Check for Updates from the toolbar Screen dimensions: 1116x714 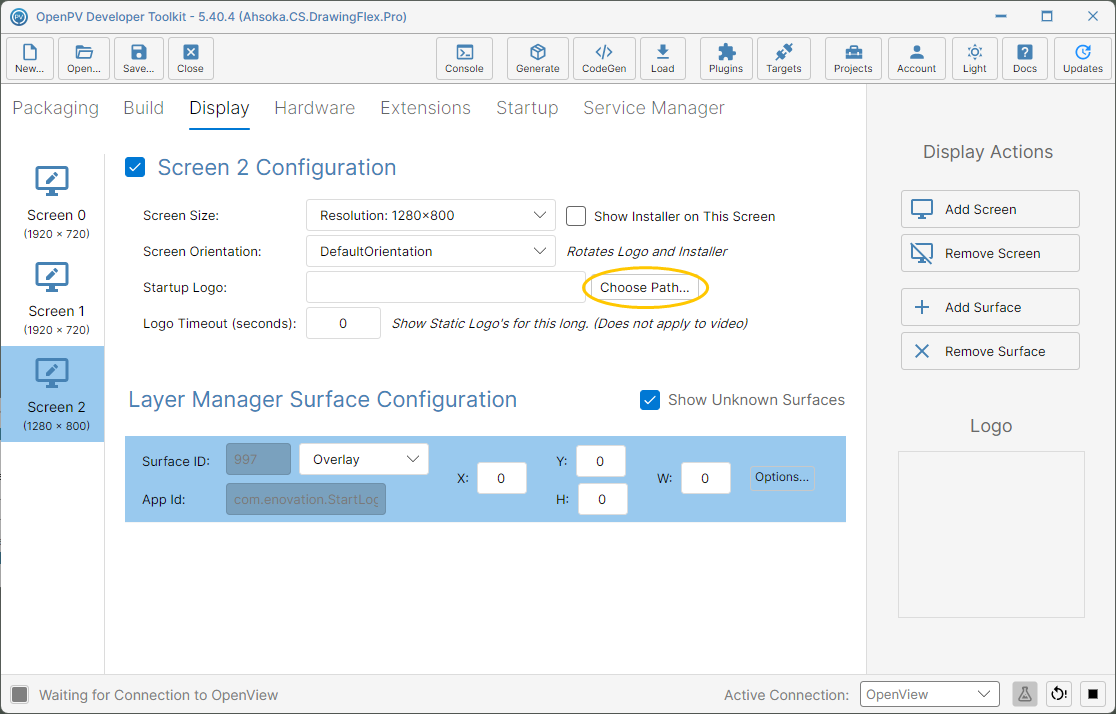1083,58
